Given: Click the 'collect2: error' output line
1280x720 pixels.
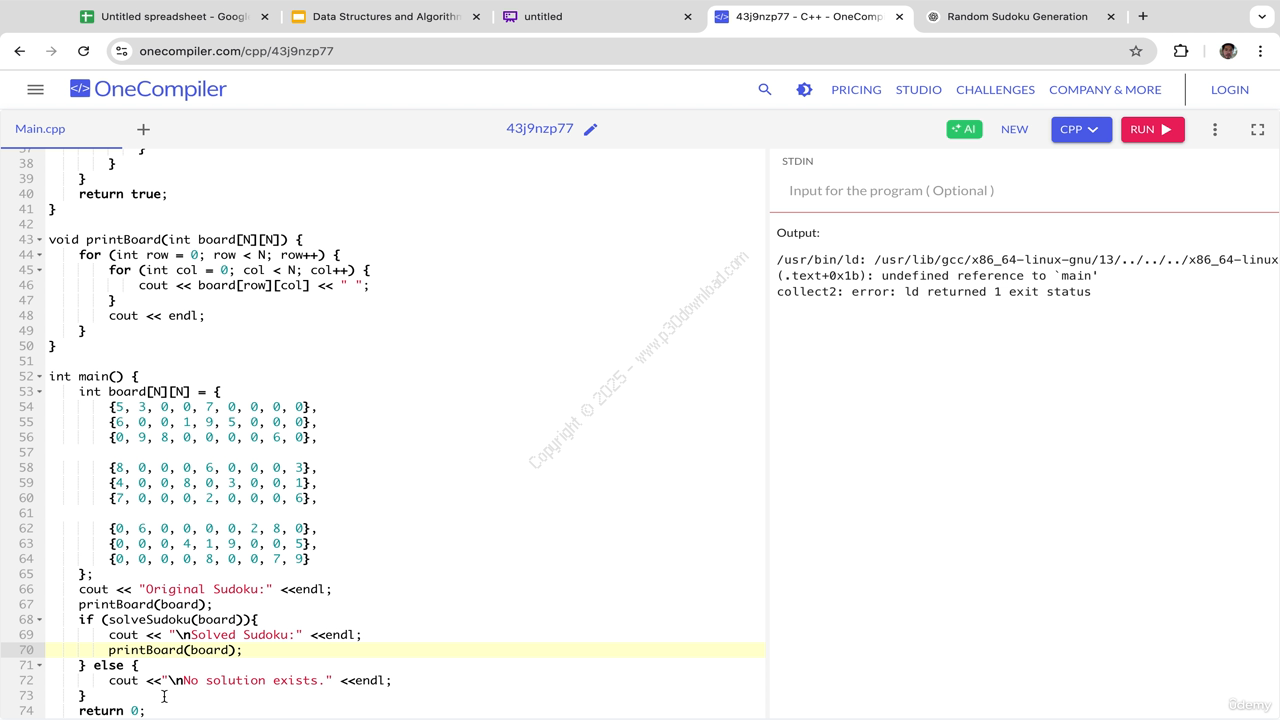Looking at the screenshot, I should point(934,292).
